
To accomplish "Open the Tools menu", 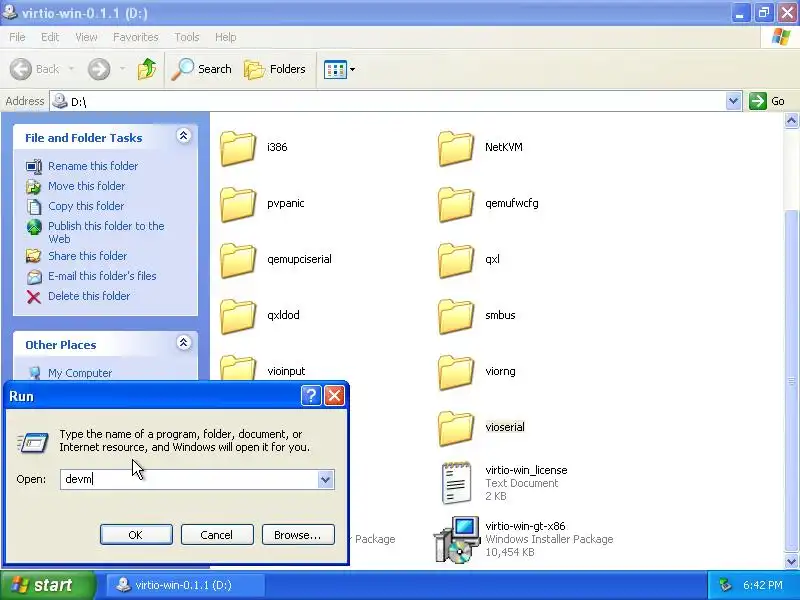I will coord(187,37).
